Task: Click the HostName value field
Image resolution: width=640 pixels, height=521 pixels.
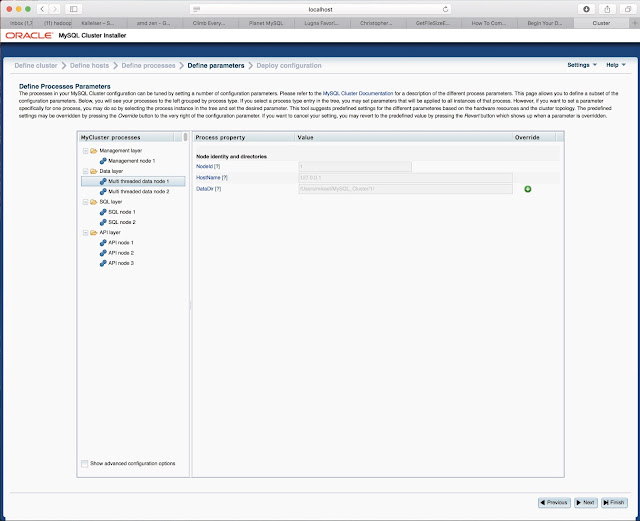Action: point(405,178)
